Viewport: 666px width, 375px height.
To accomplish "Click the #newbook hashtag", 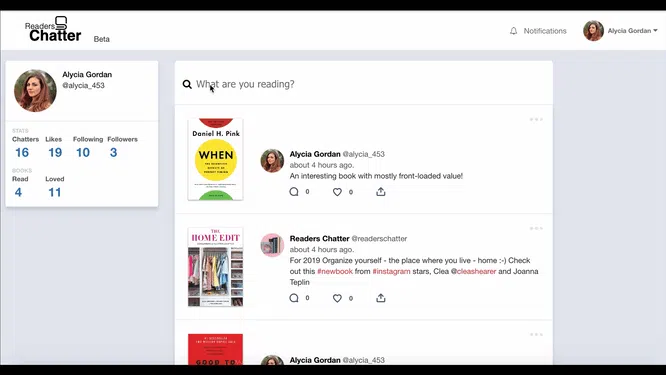I will pos(335,271).
